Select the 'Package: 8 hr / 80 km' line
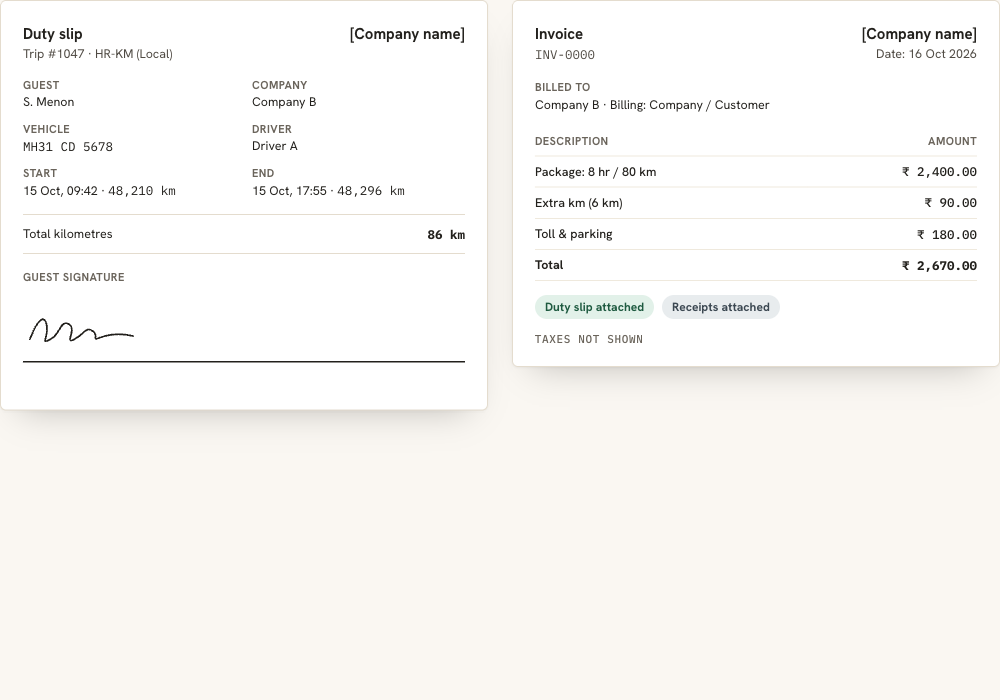This screenshot has width=1000, height=700. [x=595, y=172]
